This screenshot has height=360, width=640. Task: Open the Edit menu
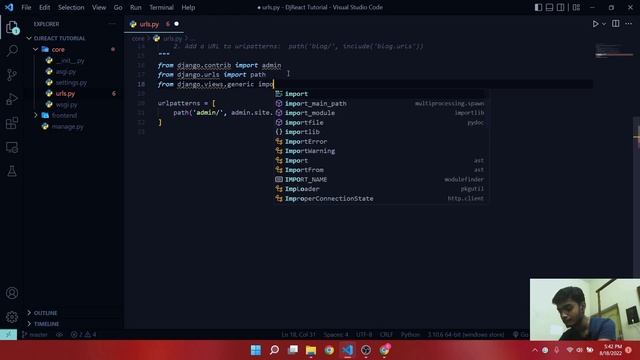tap(44, 7)
